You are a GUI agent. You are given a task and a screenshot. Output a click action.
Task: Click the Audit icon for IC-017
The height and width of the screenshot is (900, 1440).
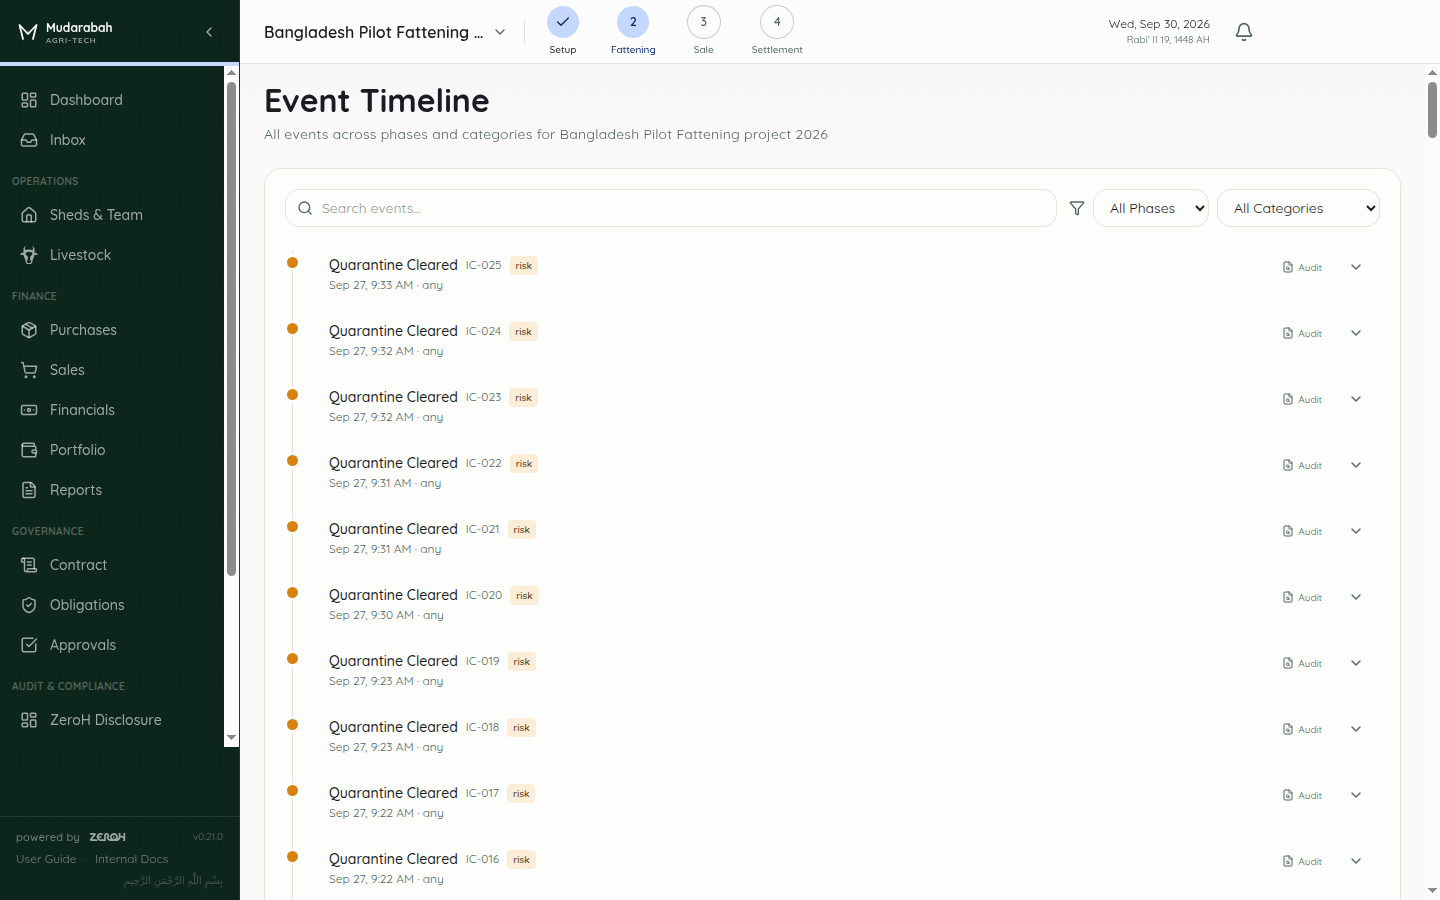pos(1288,795)
